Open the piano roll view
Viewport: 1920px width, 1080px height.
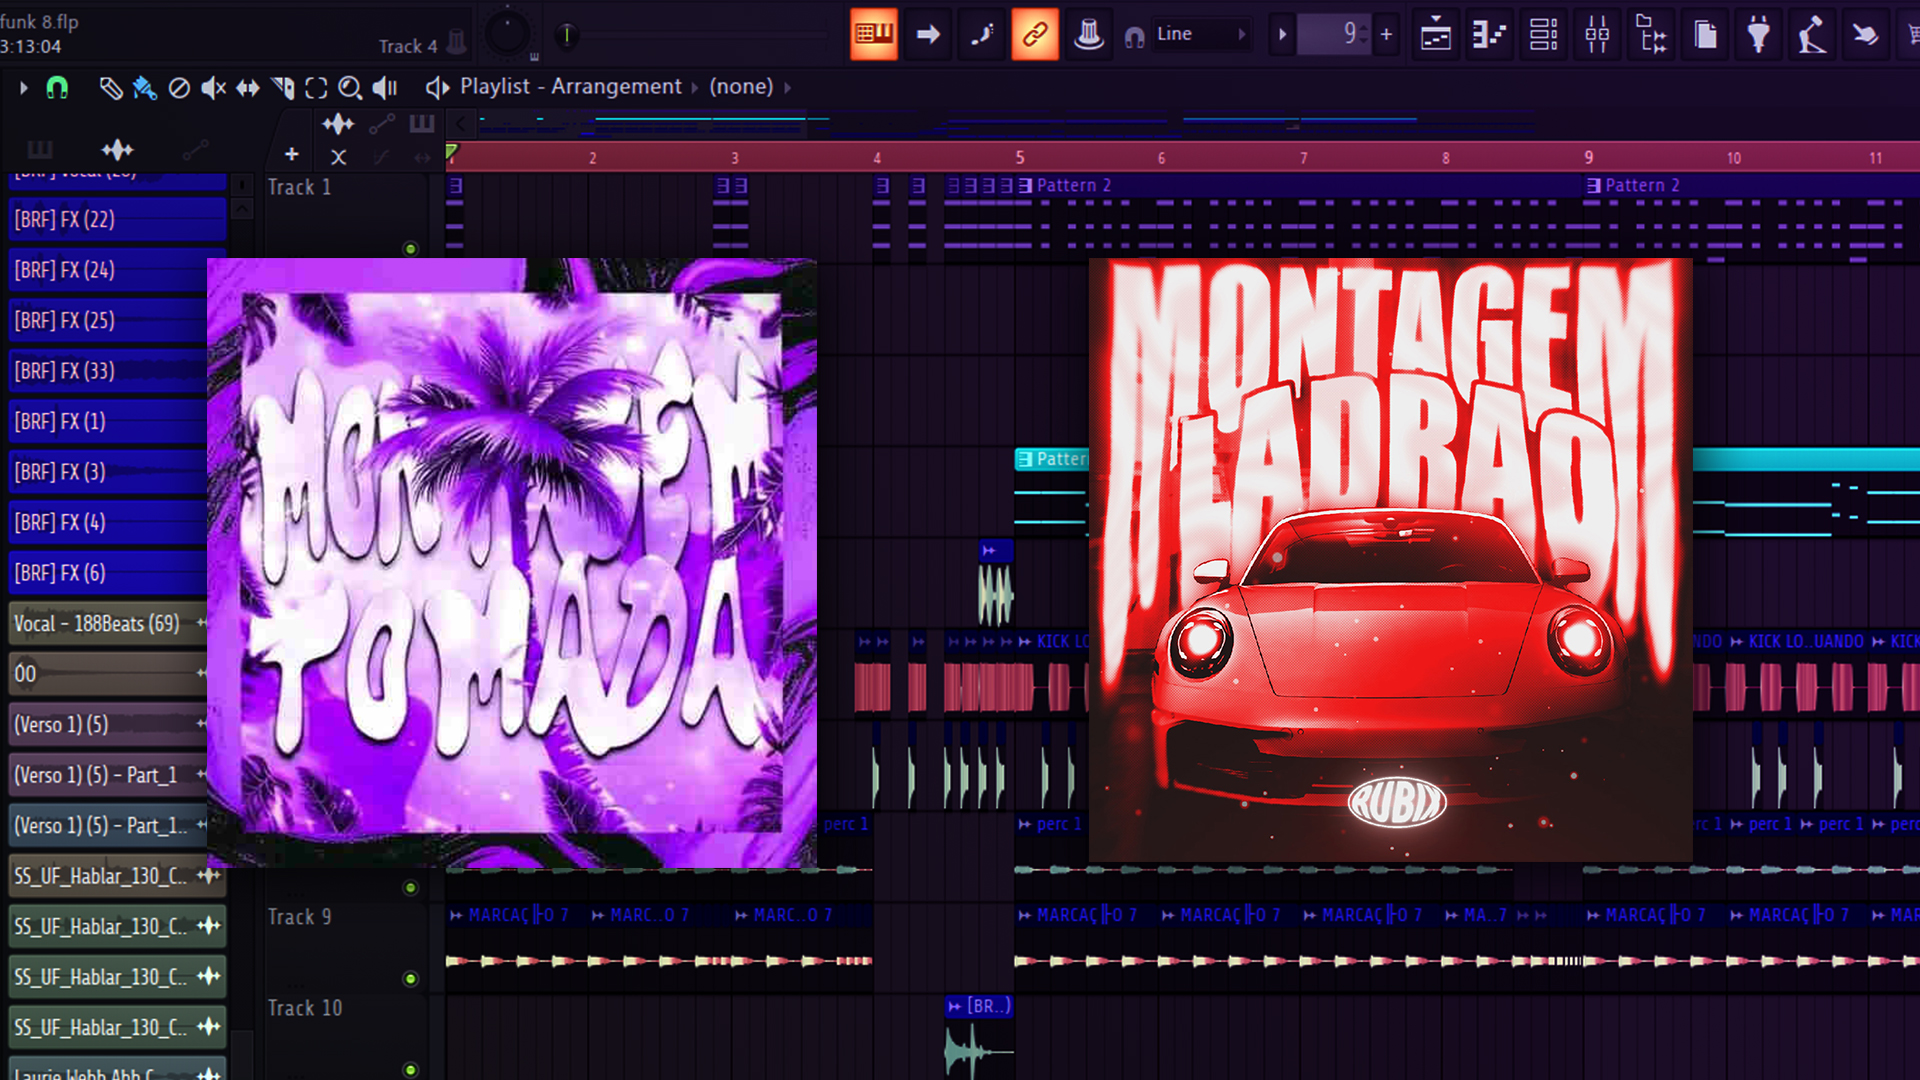click(x=1489, y=35)
